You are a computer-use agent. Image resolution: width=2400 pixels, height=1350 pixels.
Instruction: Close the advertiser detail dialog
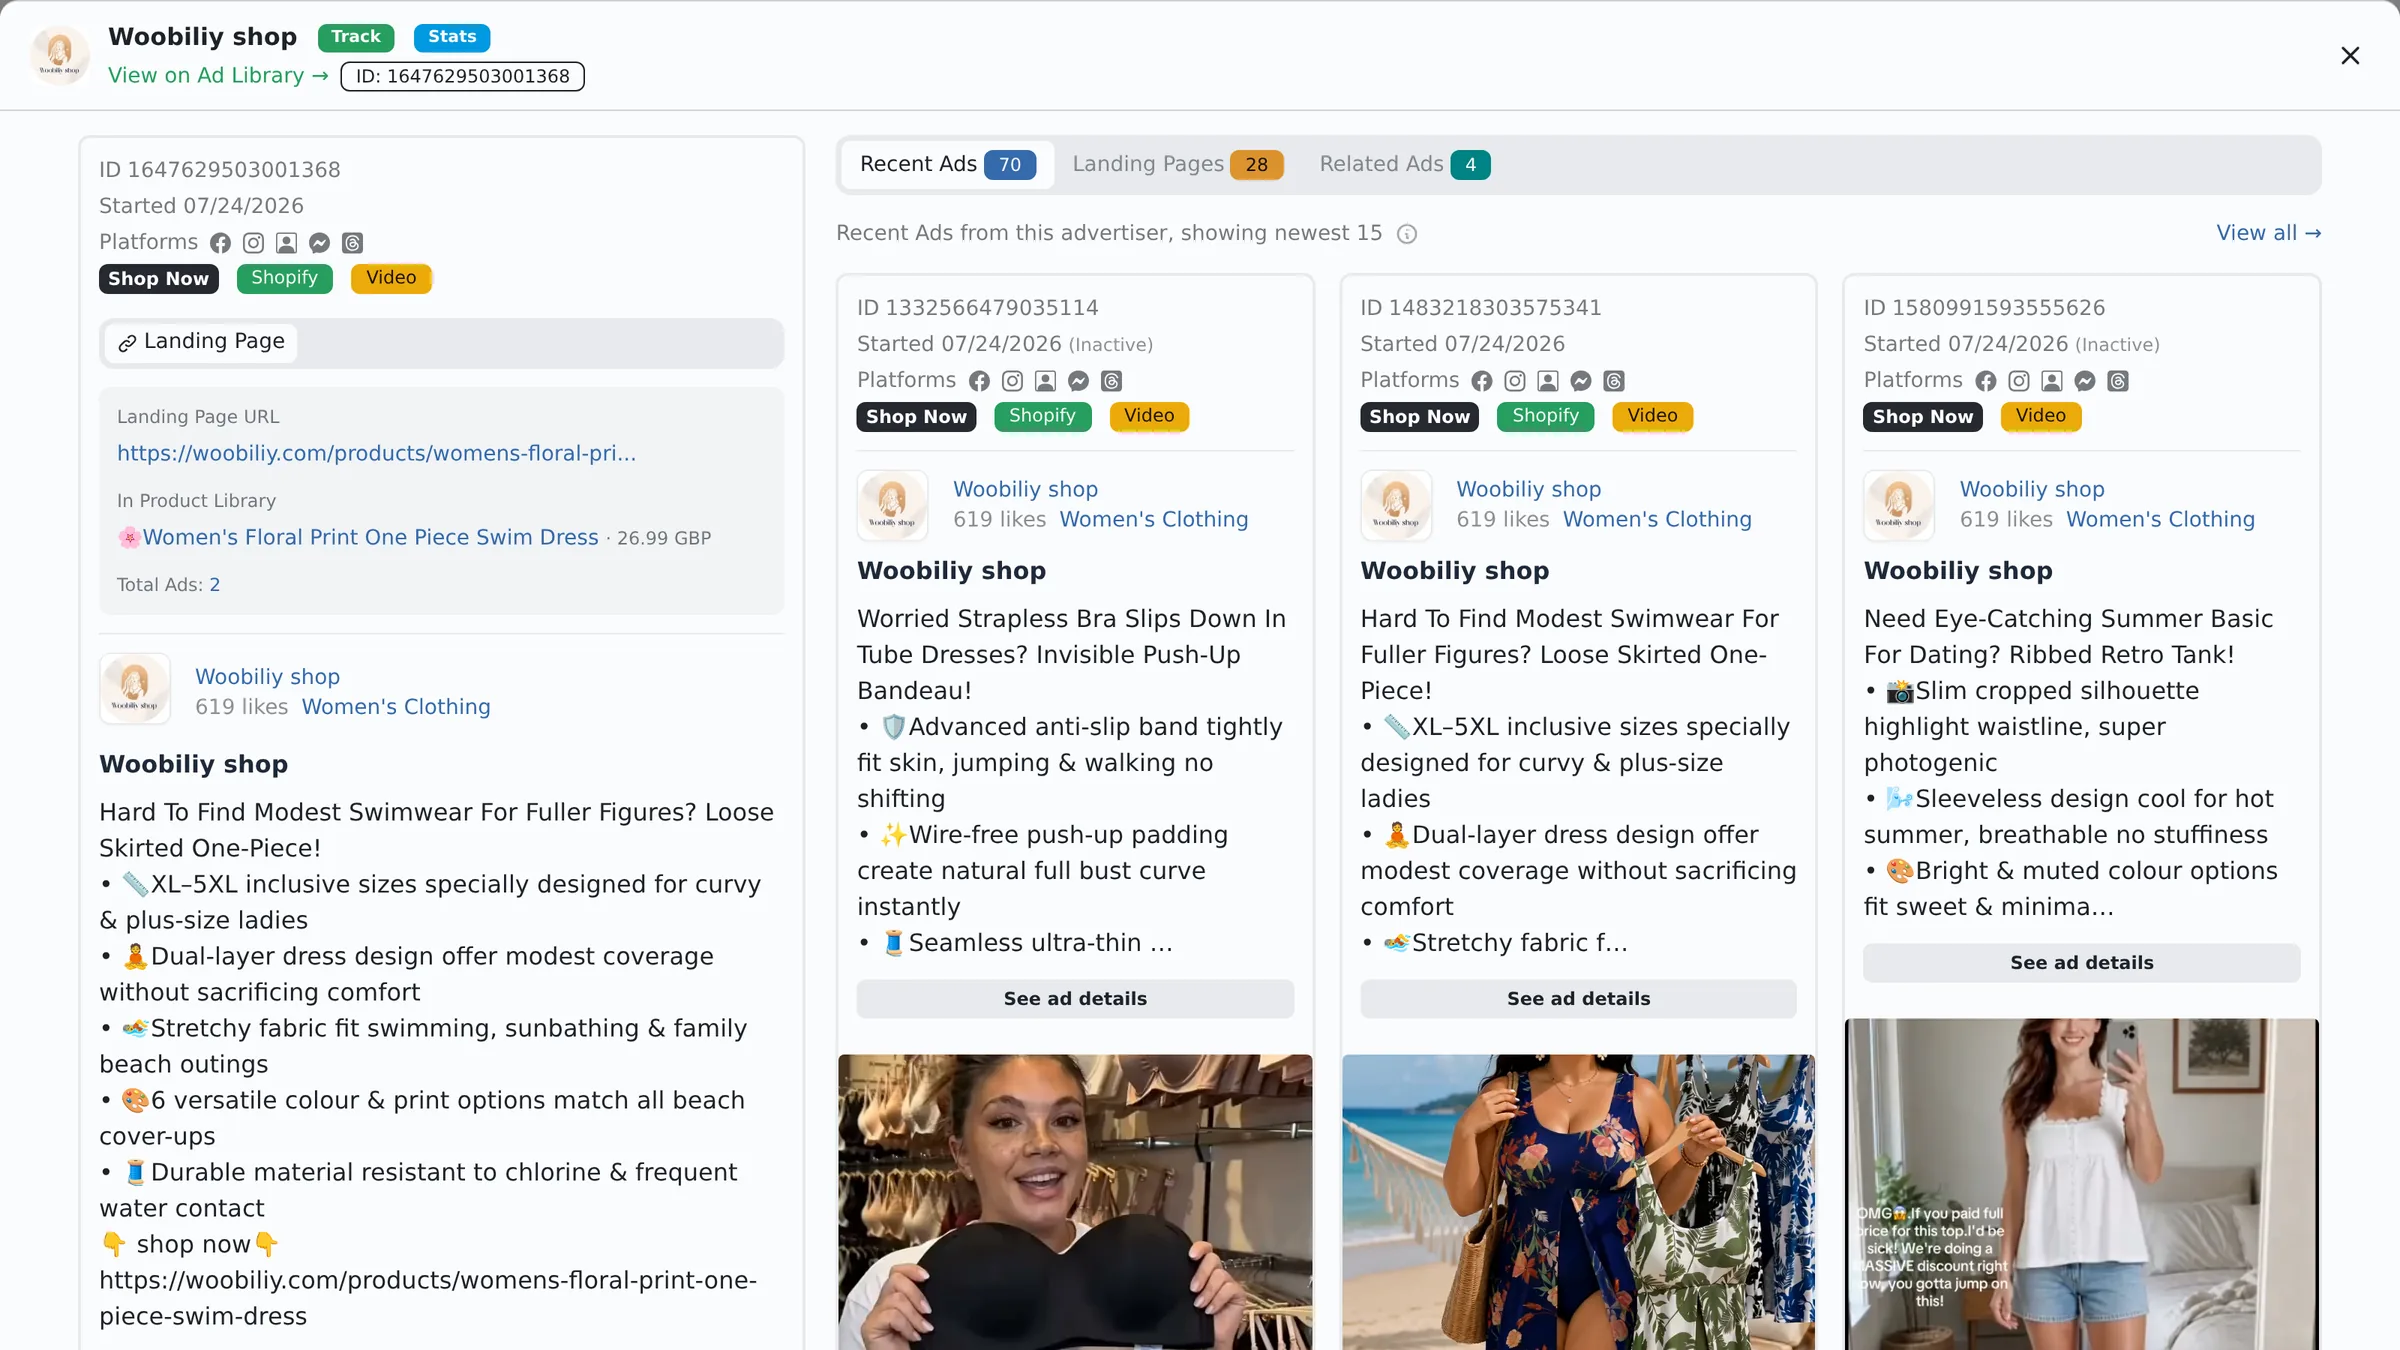2350,56
